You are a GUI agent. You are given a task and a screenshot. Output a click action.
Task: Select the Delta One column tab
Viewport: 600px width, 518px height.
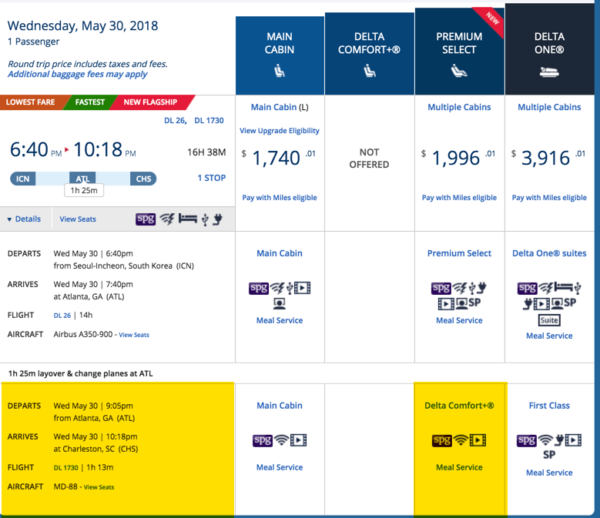tap(549, 49)
